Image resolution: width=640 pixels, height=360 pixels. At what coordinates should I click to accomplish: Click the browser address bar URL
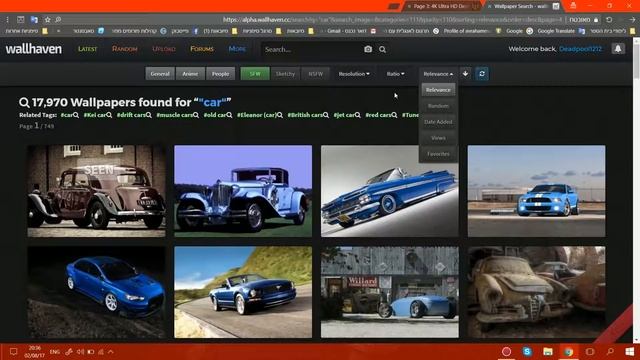392,20
